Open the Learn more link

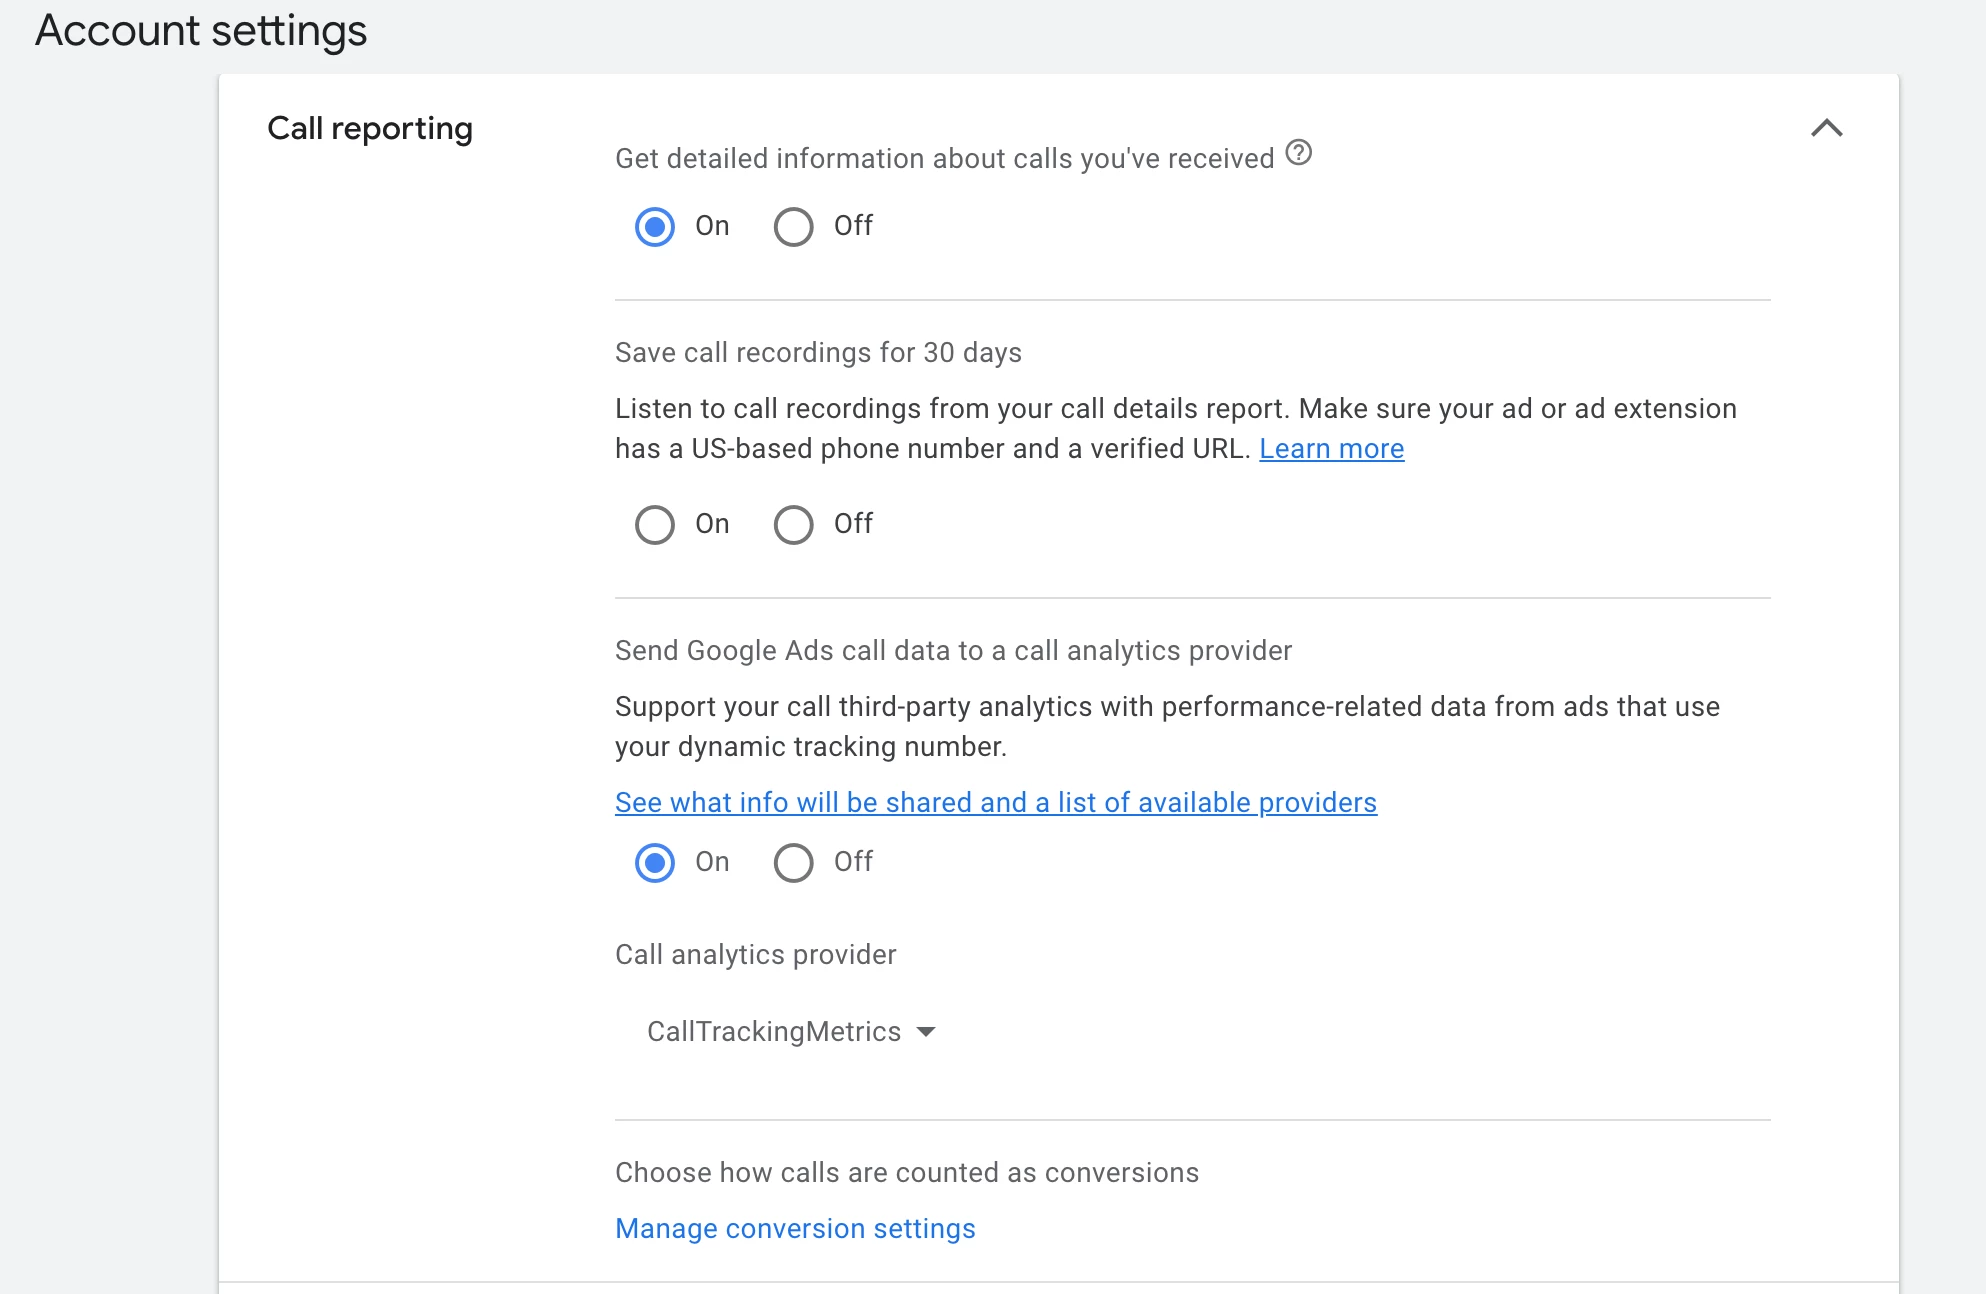coord(1331,449)
